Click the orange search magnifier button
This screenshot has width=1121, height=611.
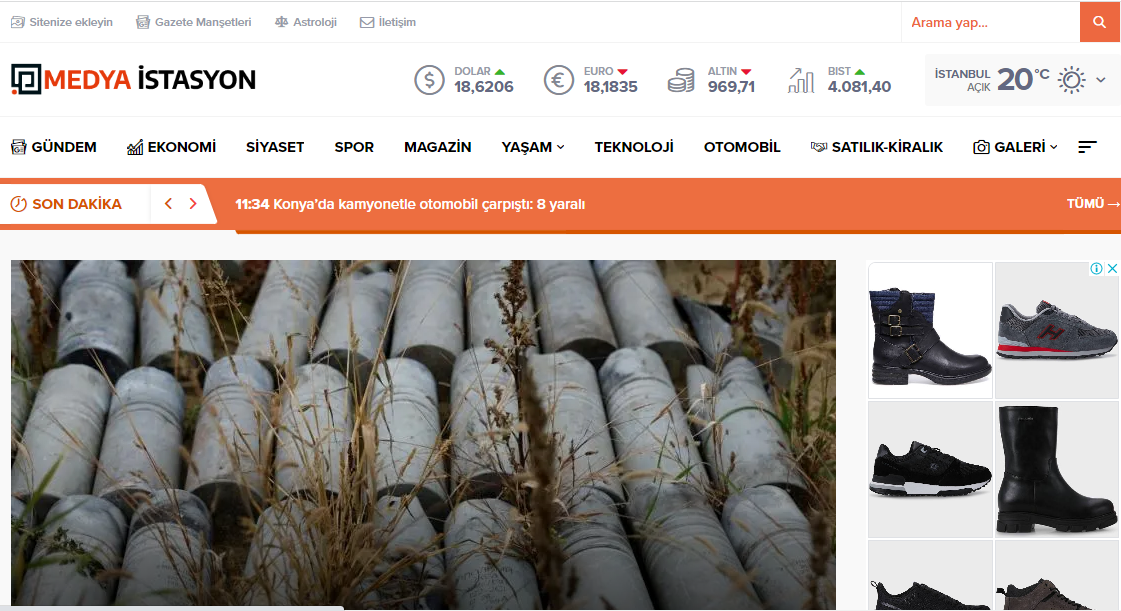coord(1100,22)
